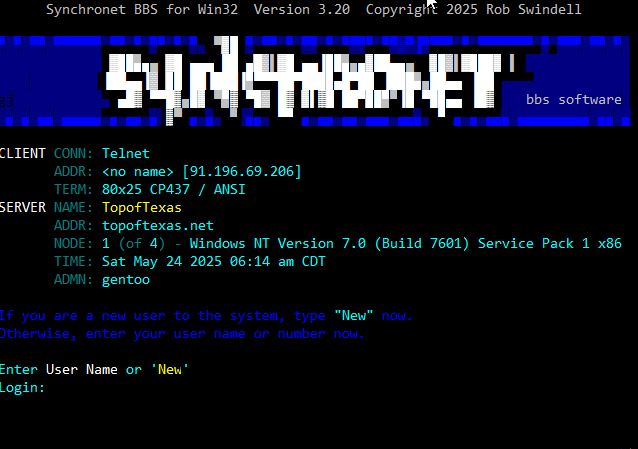Click the Windows NT Version 7.0 text
638x449 pixels.
[277, 243]
